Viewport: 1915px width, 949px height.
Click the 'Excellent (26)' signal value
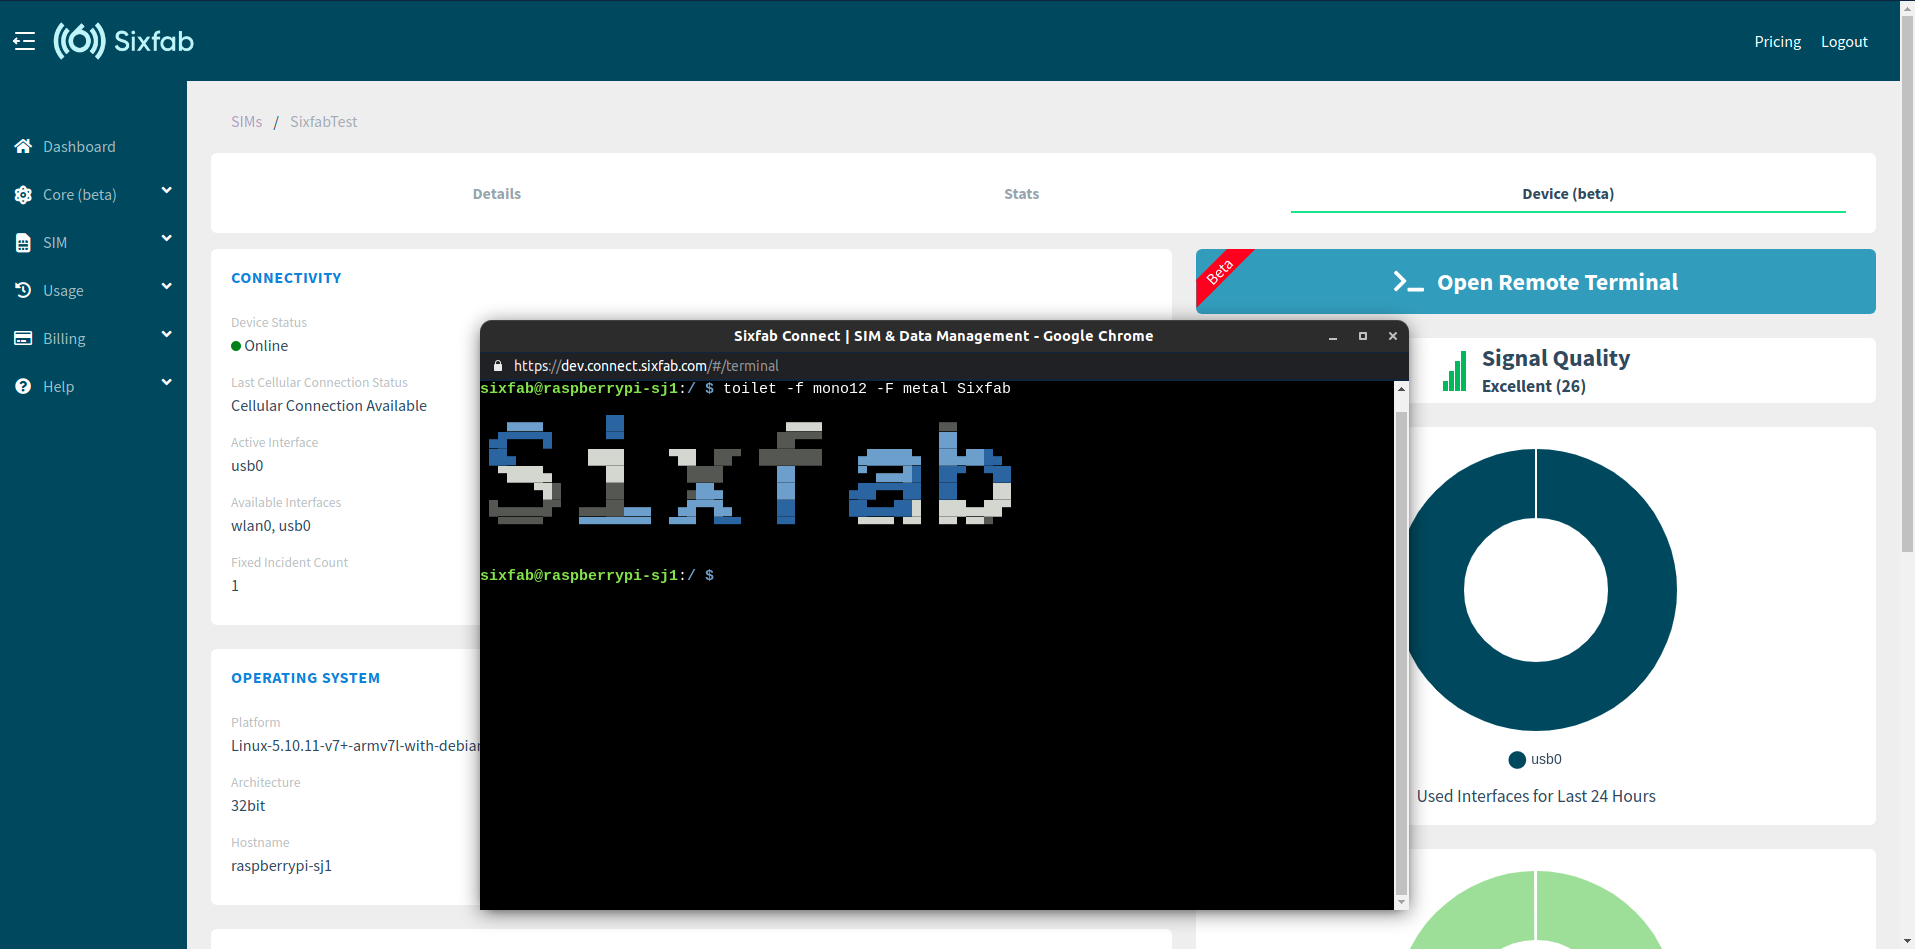[1534, 386]
